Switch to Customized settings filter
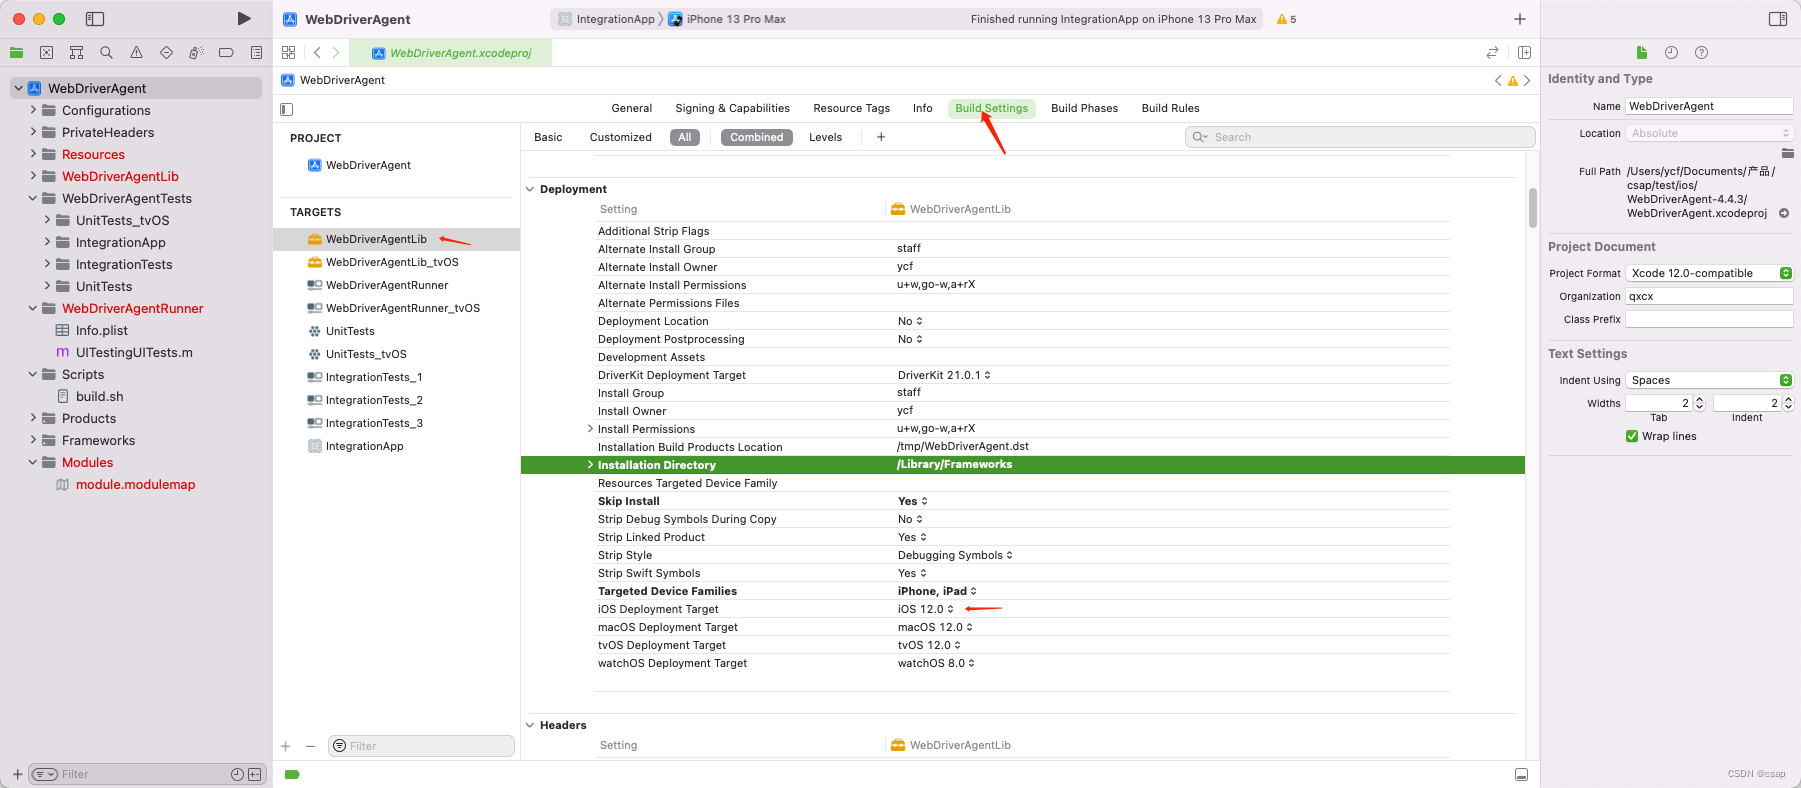This screenshot has width=1801, height=788. tap(620, 137)
